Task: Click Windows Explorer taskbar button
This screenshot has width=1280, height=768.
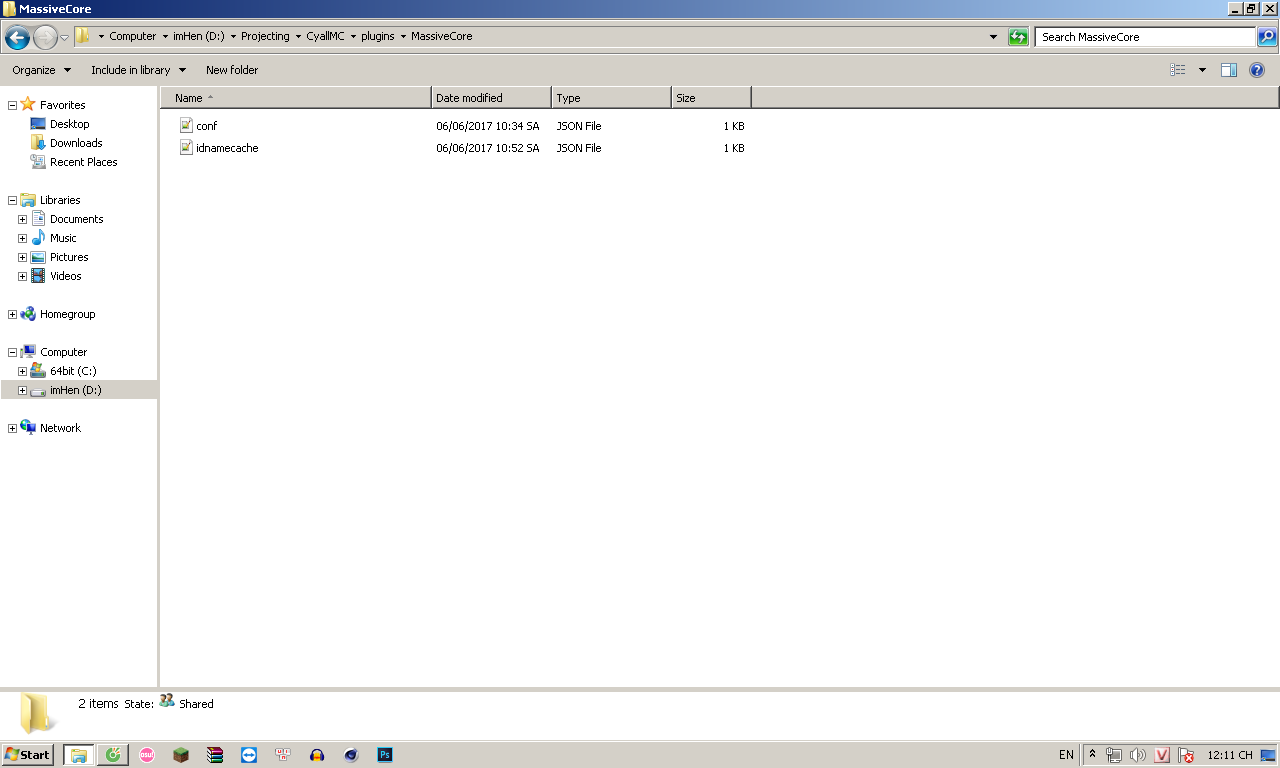Action: click(79, 755)
